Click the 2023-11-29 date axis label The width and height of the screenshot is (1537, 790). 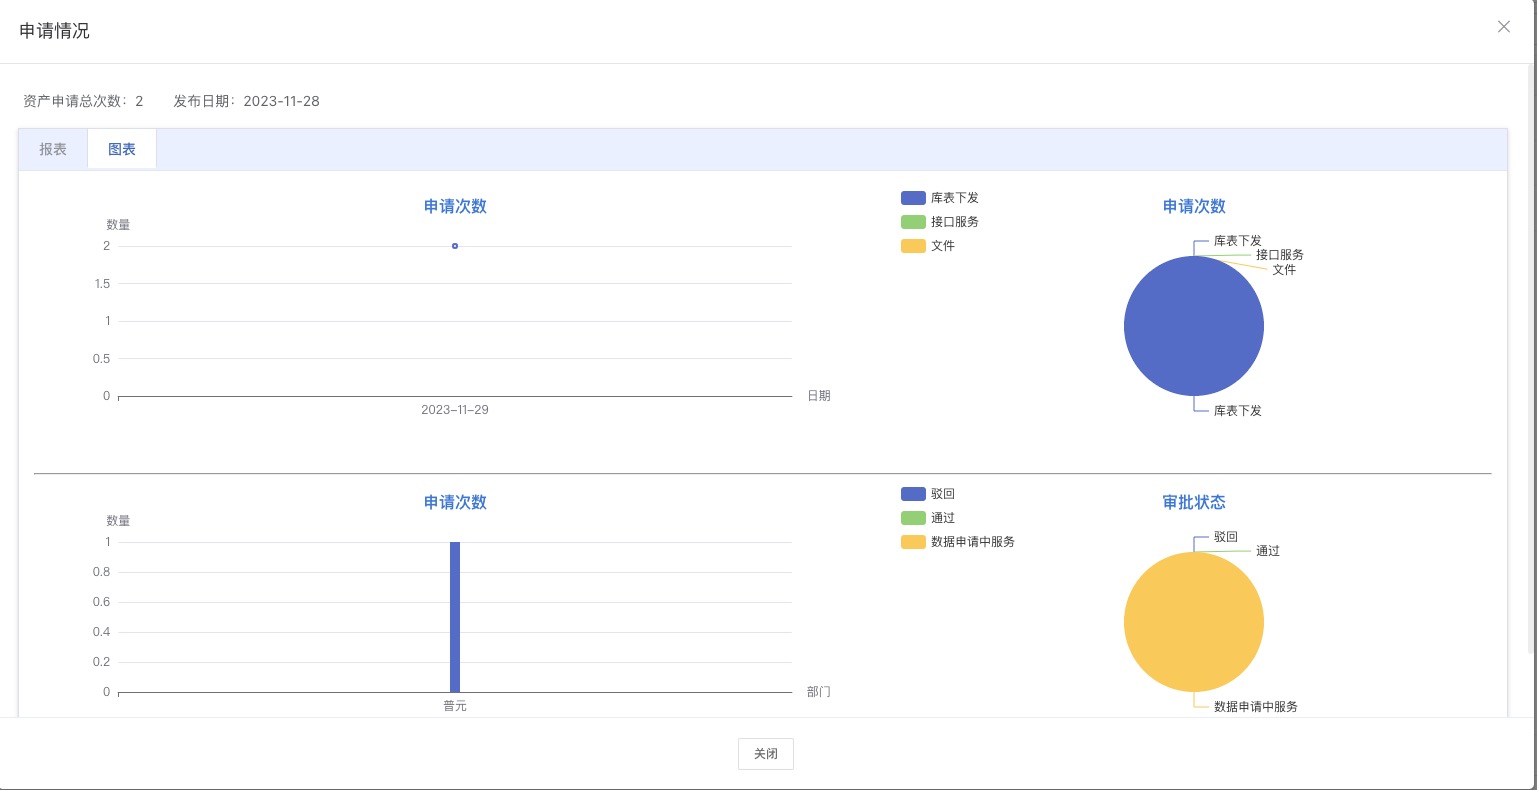(x=455, y=410)
